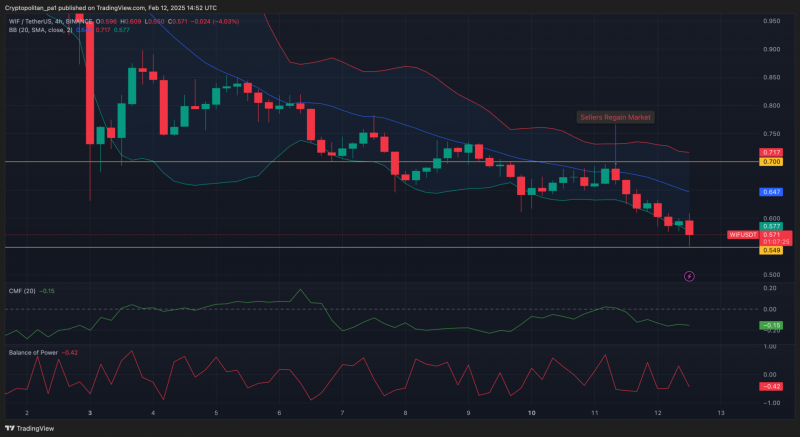Click date 6 on the time axis
The height and width of the screenshot is (437, 800).
click(x=279, y=413)
